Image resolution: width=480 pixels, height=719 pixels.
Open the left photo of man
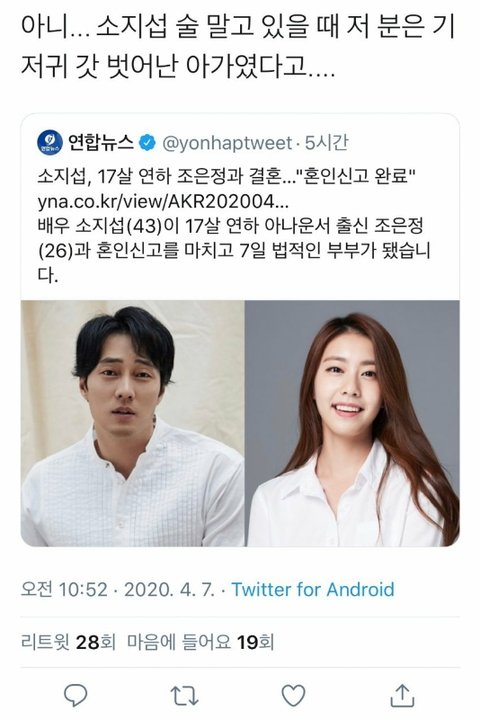[132, 423]
